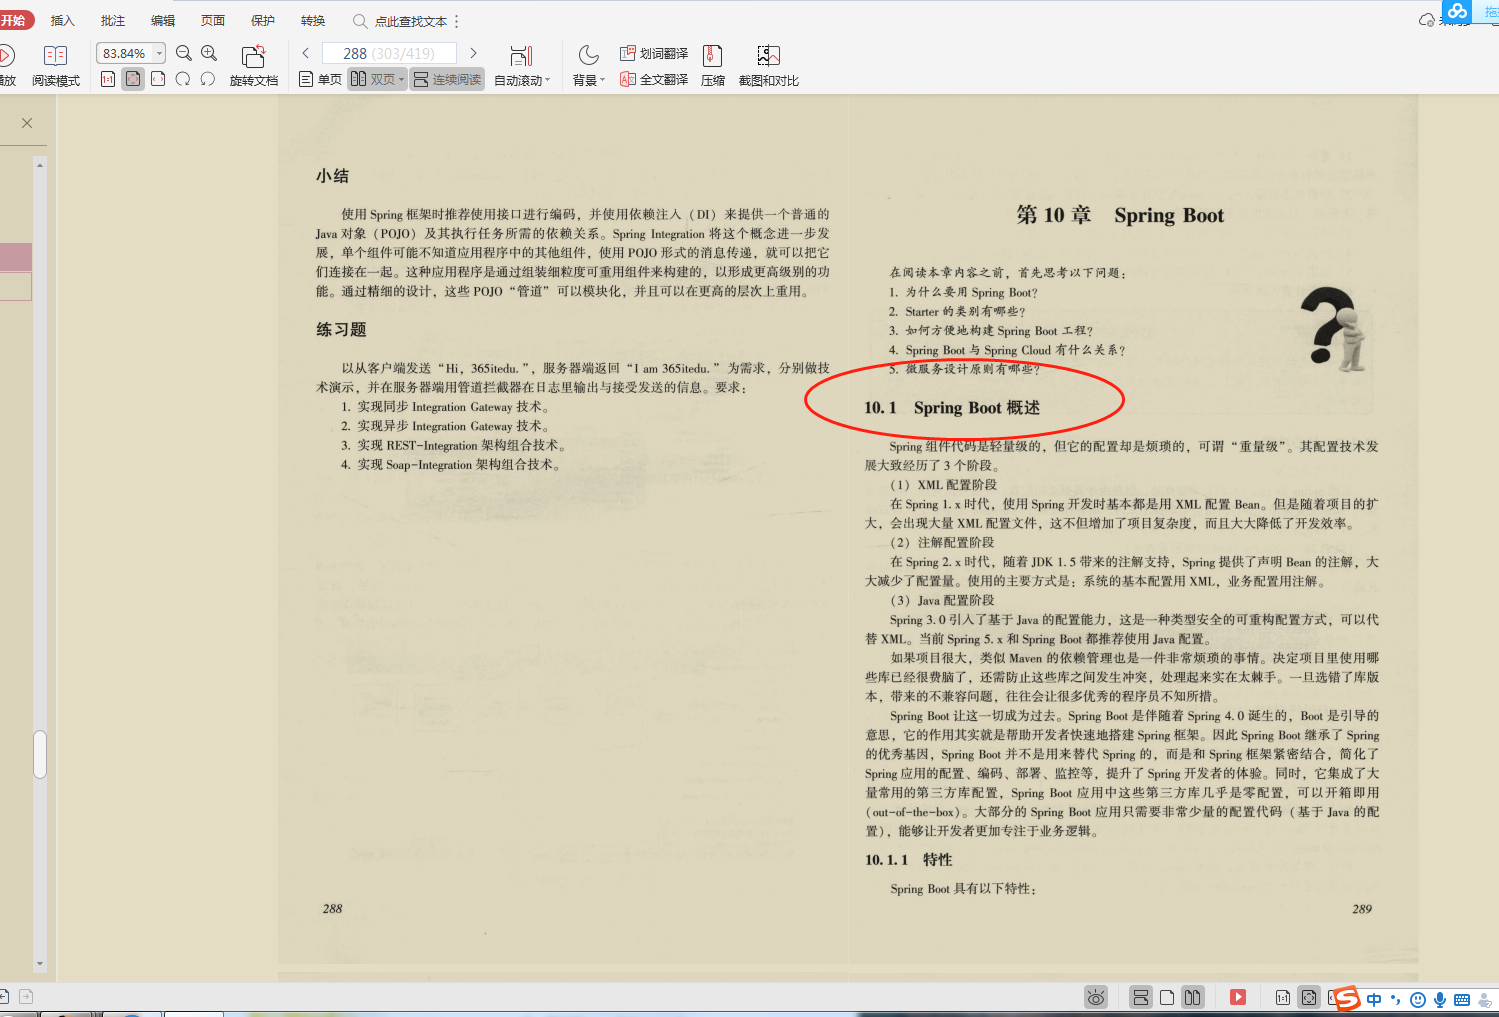Screen dimensions: 1499x1017
Task: Click the 压缩 compress tool
Action: click(713, 66)
